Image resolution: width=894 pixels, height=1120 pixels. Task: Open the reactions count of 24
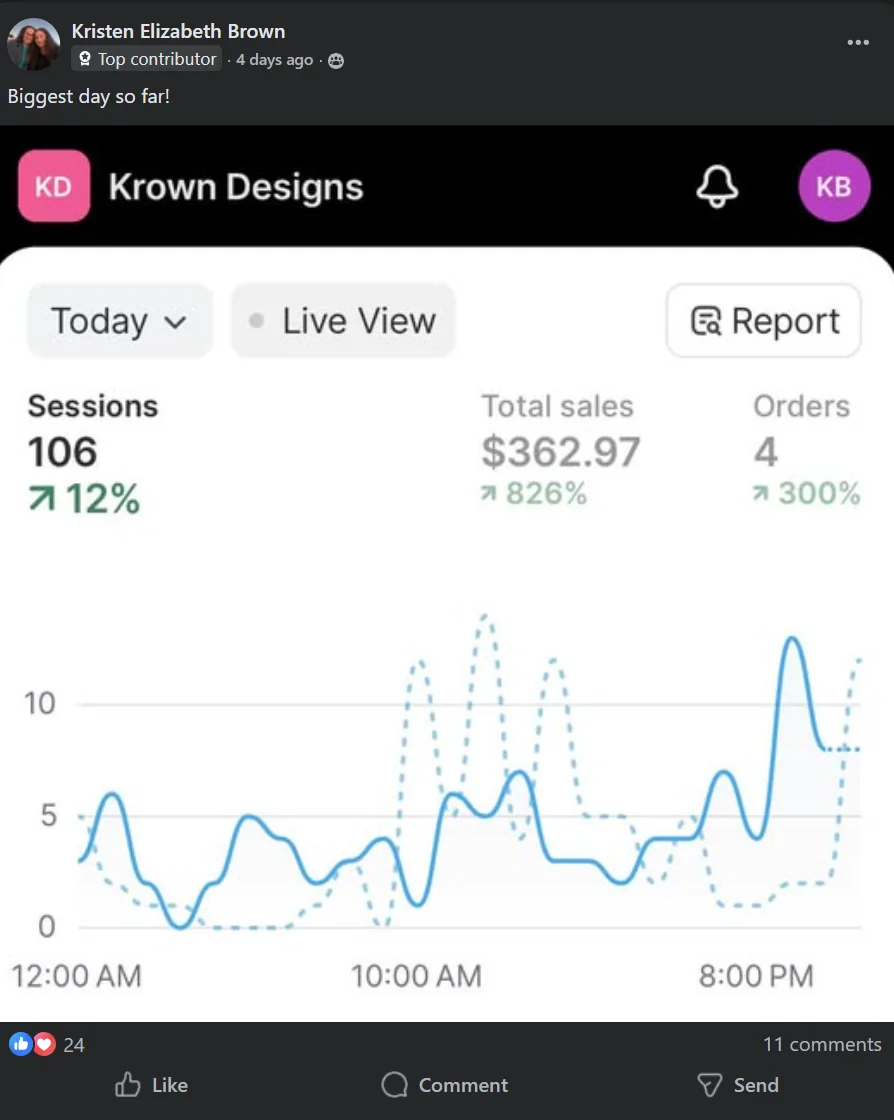74,1045
